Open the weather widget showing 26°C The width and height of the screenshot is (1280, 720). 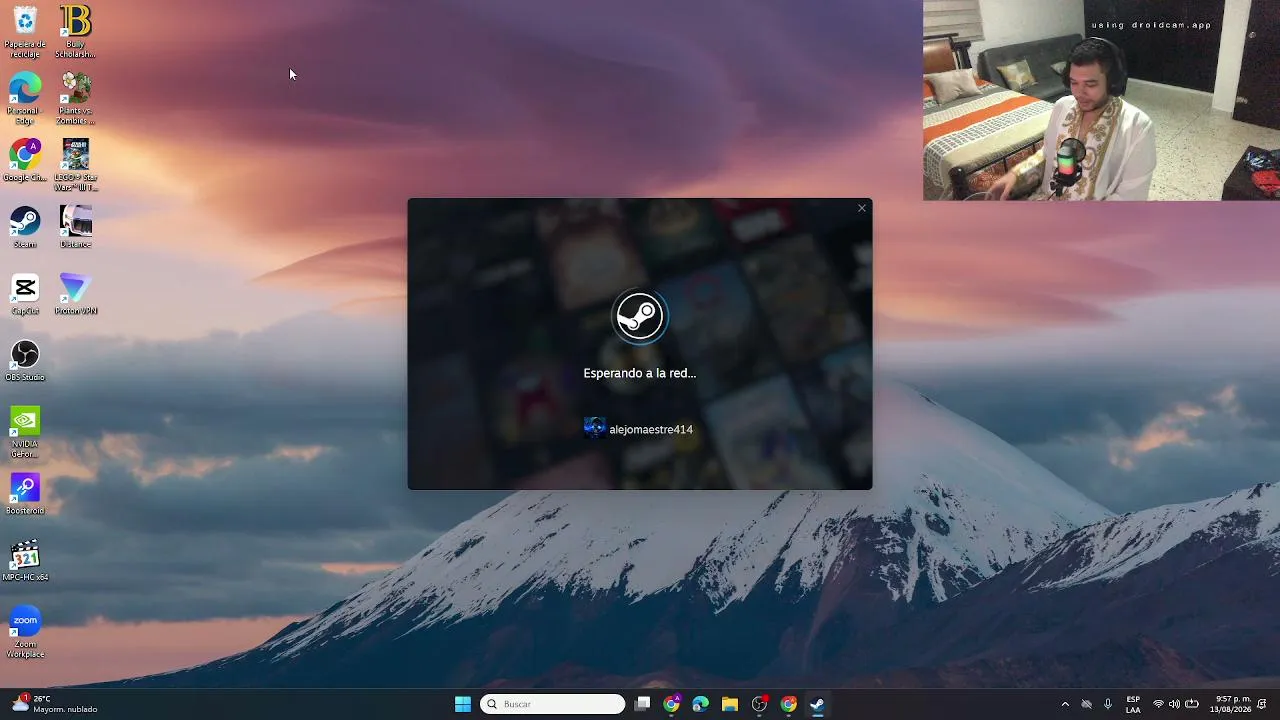(x=54, y=704)
